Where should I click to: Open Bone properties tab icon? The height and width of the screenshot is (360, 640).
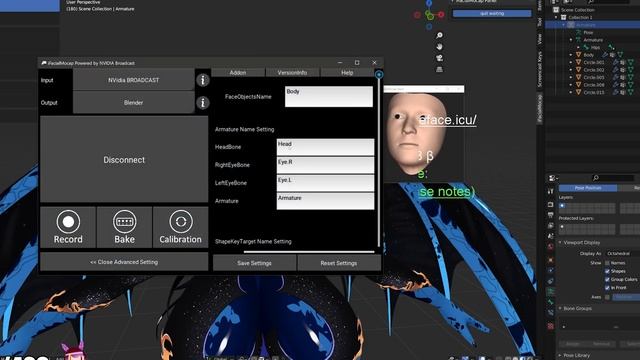(x=551, y=302)
